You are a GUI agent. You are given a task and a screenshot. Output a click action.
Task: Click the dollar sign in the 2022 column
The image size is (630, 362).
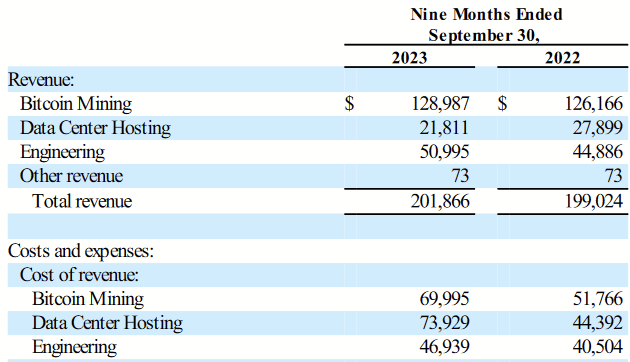[x=503, y=104]
